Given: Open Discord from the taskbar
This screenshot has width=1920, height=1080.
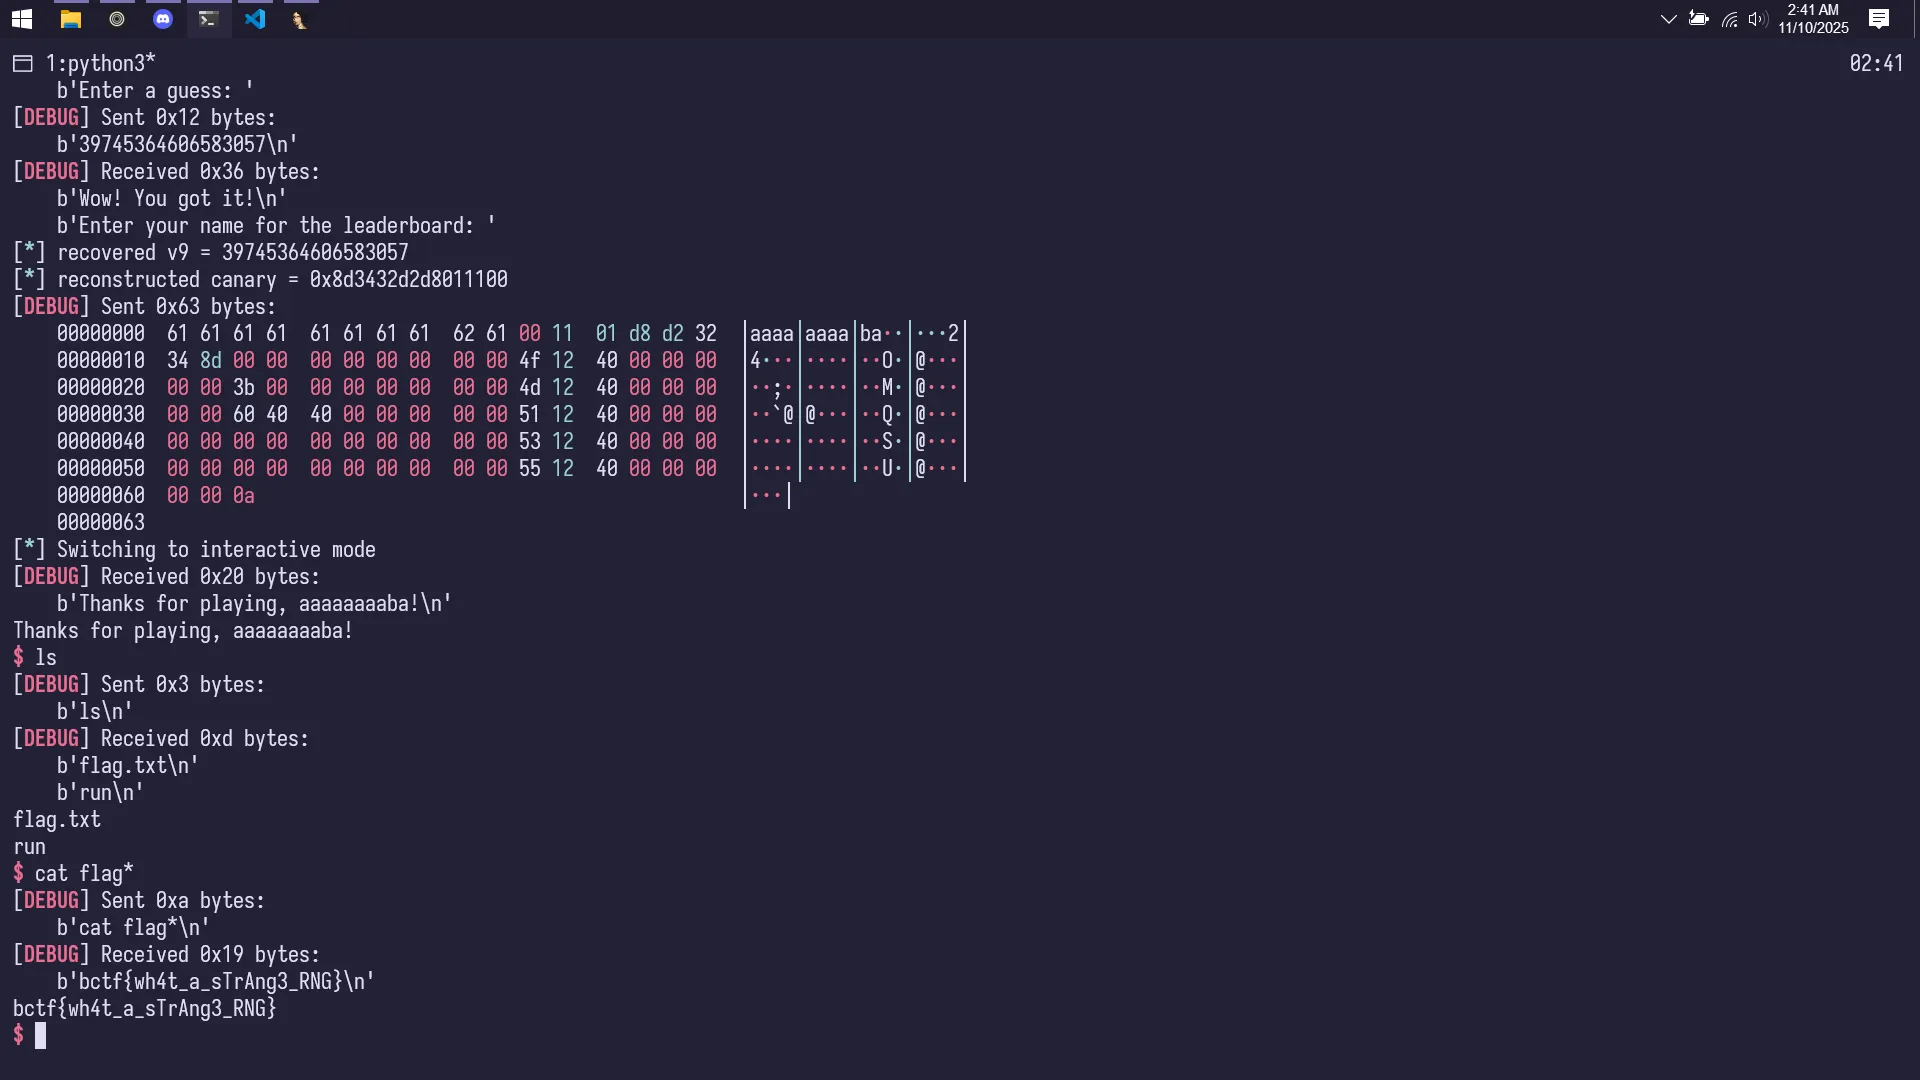Looking at the screenshot, I should pyautogui.click(x=163, y=19).
